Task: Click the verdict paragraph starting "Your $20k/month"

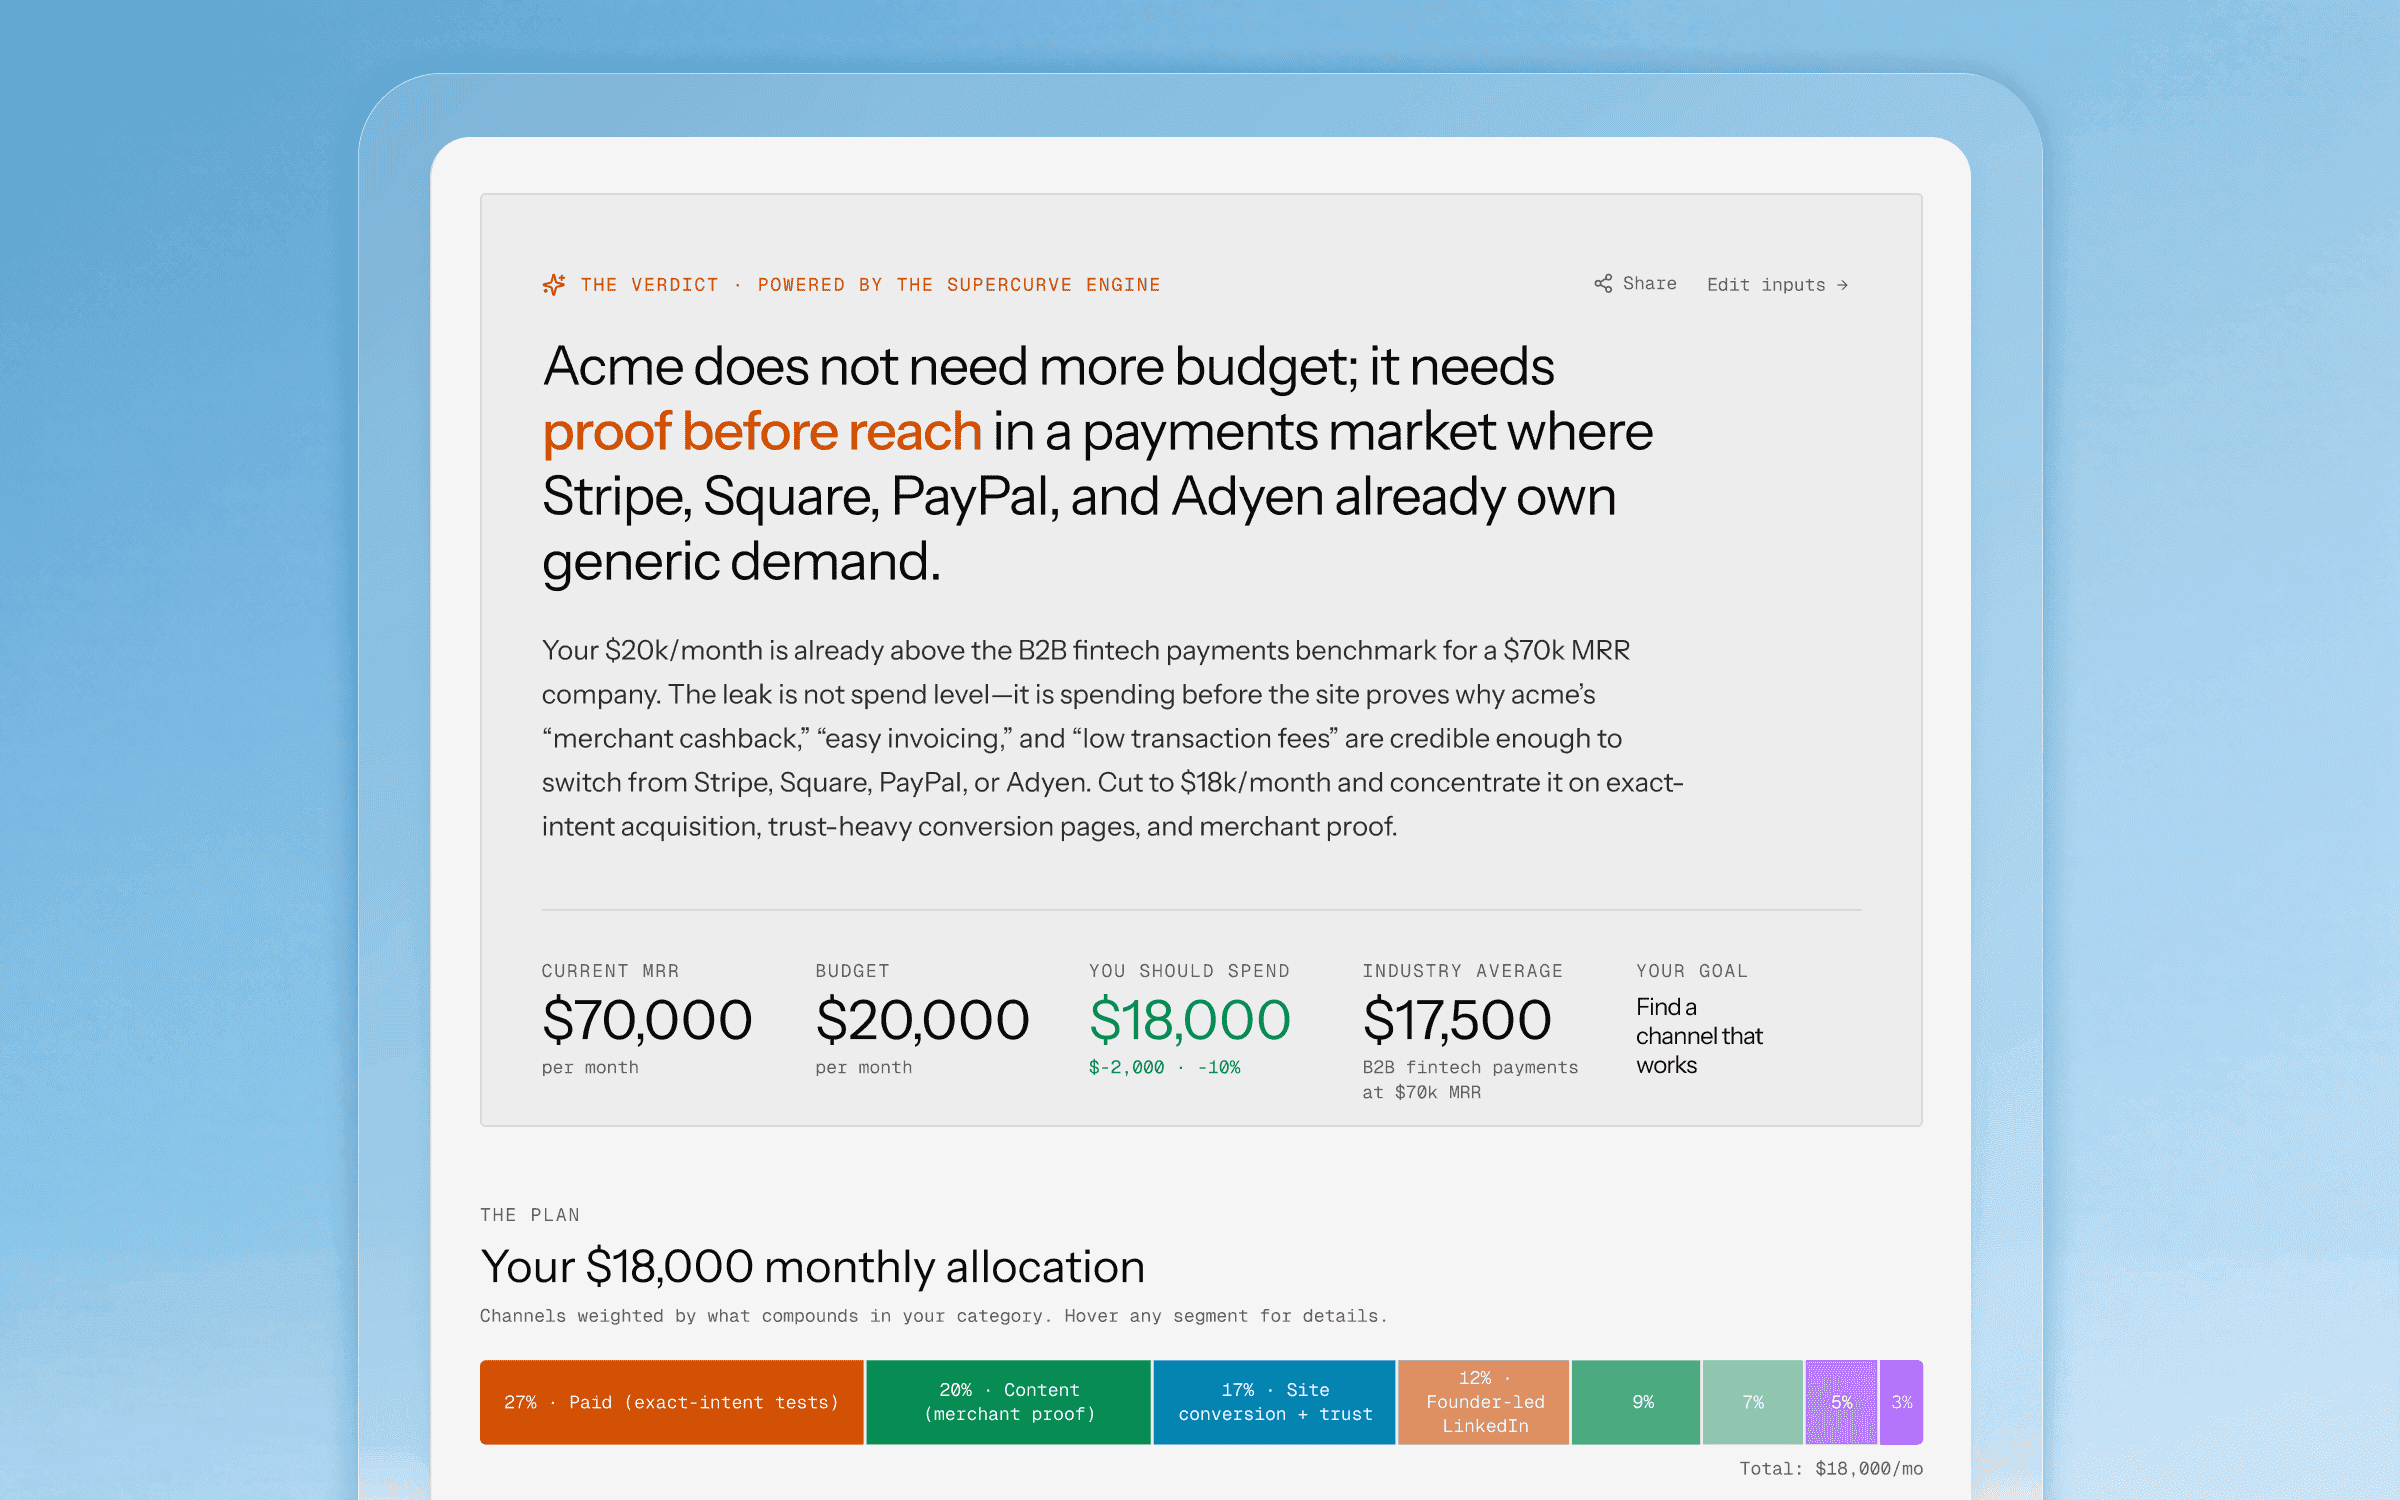Action: point(1113,738)
